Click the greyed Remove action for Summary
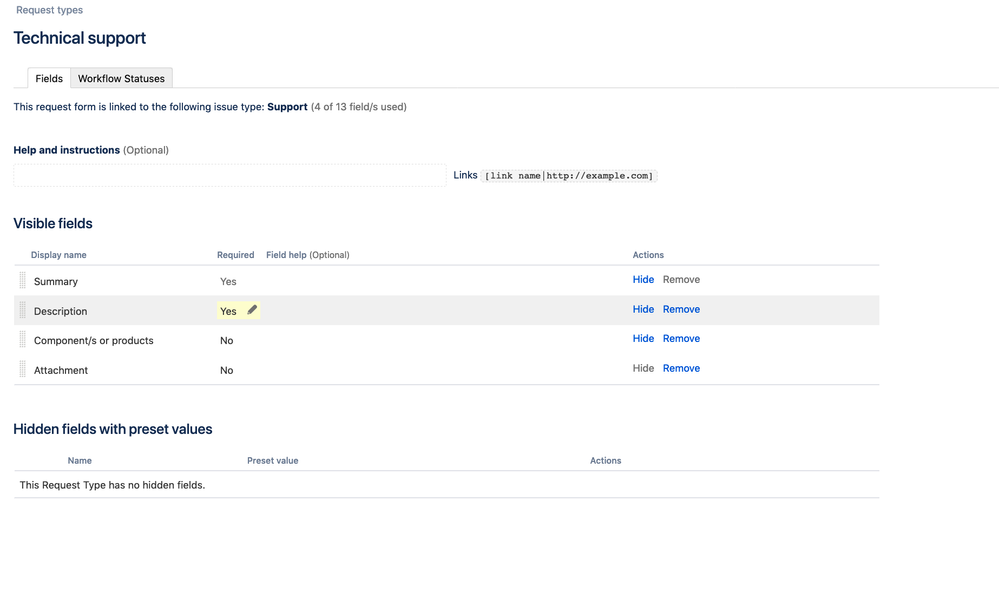This screenshot has height=594, width=999. tap(681, 279)
